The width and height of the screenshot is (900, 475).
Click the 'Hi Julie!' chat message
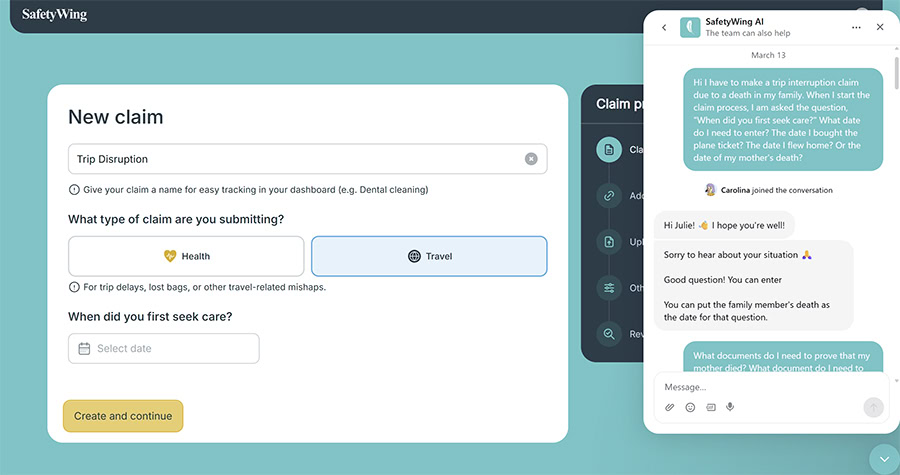[724, 225]
